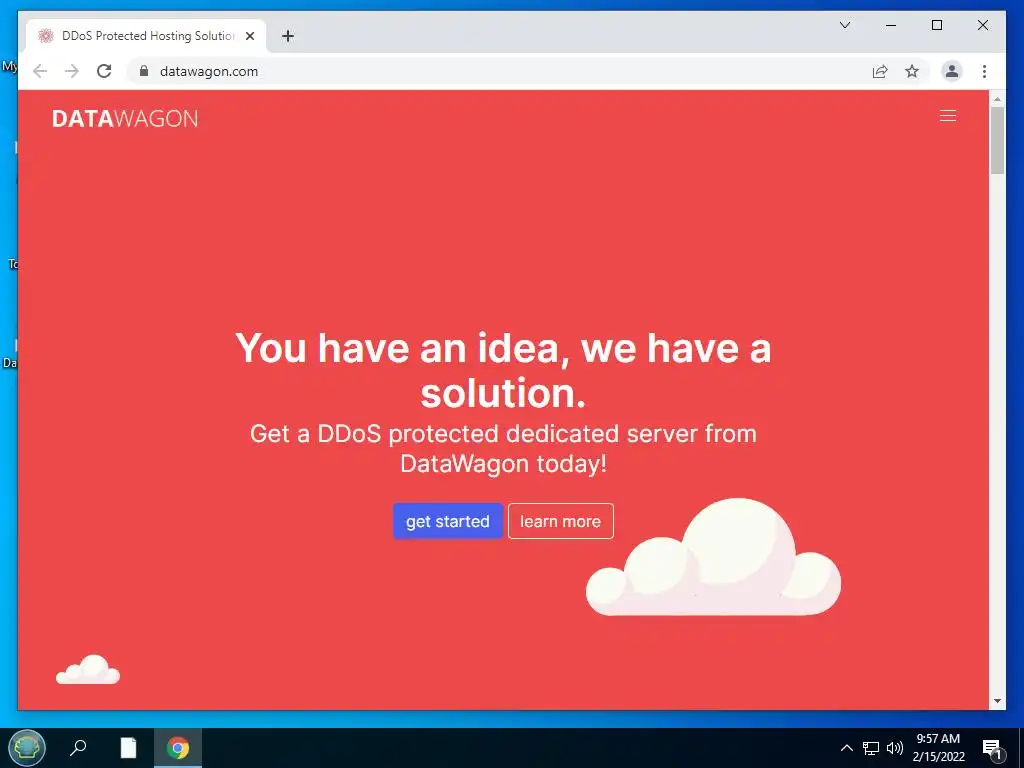
Task: Click the blue get started button
Action: point(447,521)
